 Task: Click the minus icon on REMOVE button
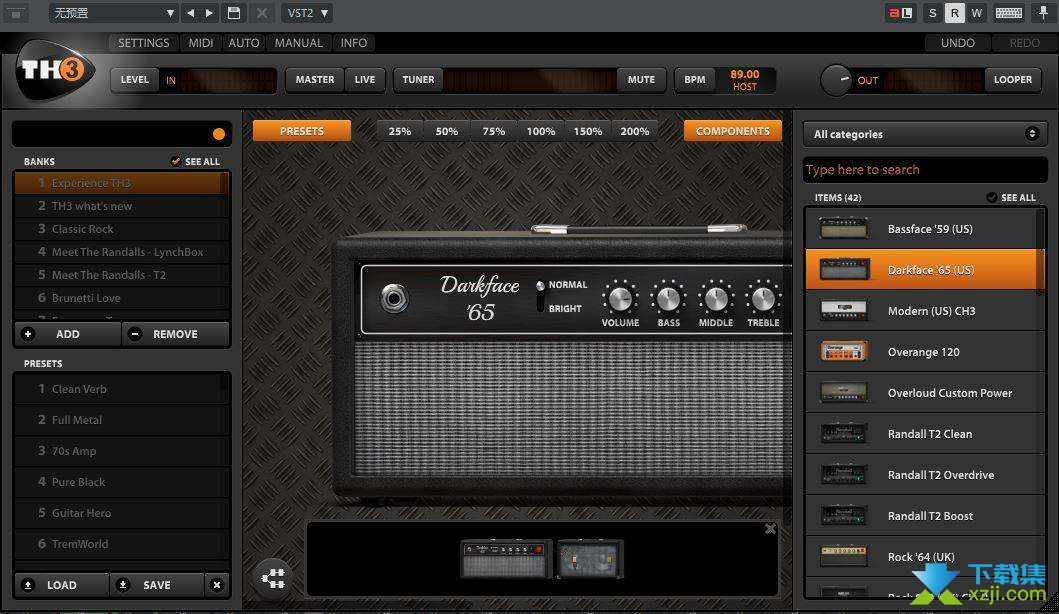pos(135,334)
